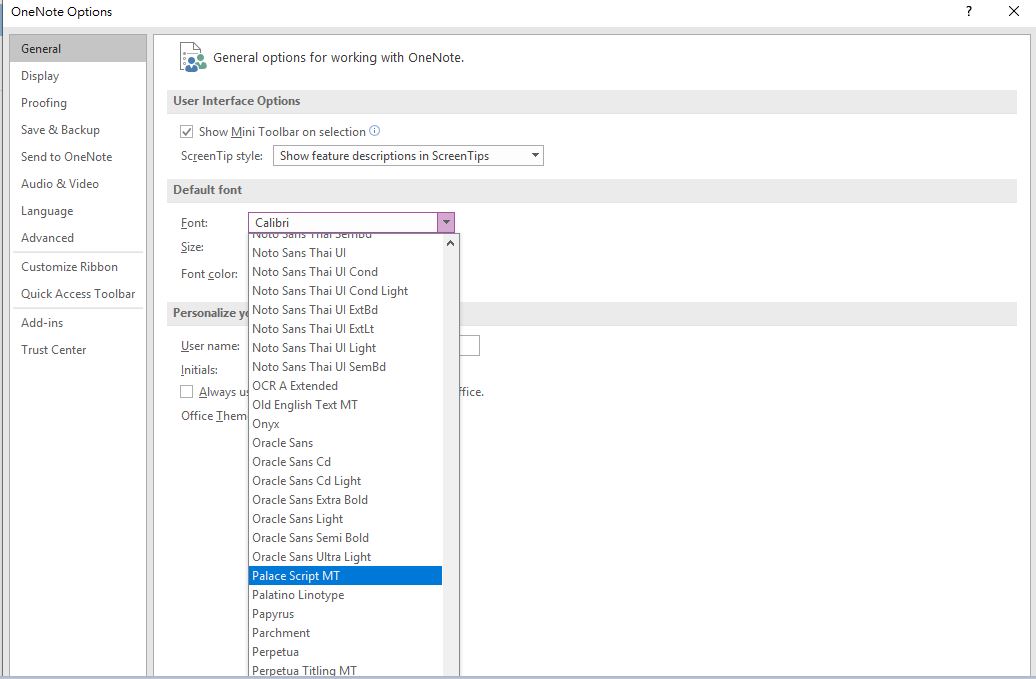Toggle the Always use these values checkbox
Screen dimensions: 1036x679
[186, 392]
